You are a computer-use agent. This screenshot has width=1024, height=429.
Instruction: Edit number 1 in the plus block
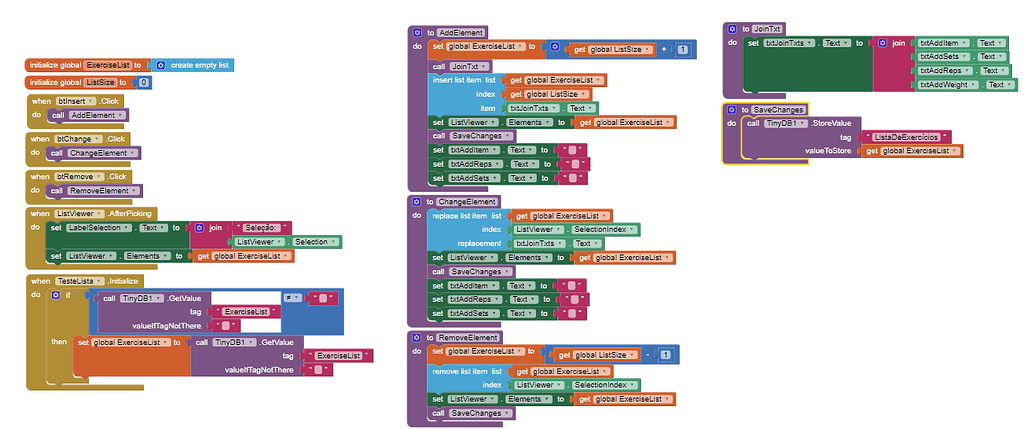coord(682,50)
